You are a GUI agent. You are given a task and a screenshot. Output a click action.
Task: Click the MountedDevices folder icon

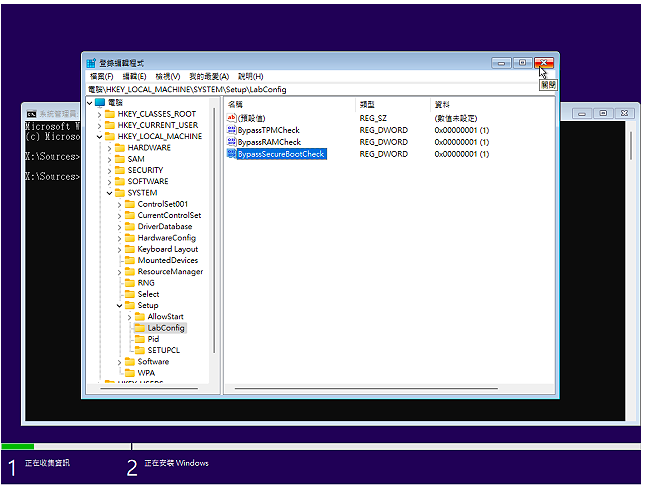[130, 260]
